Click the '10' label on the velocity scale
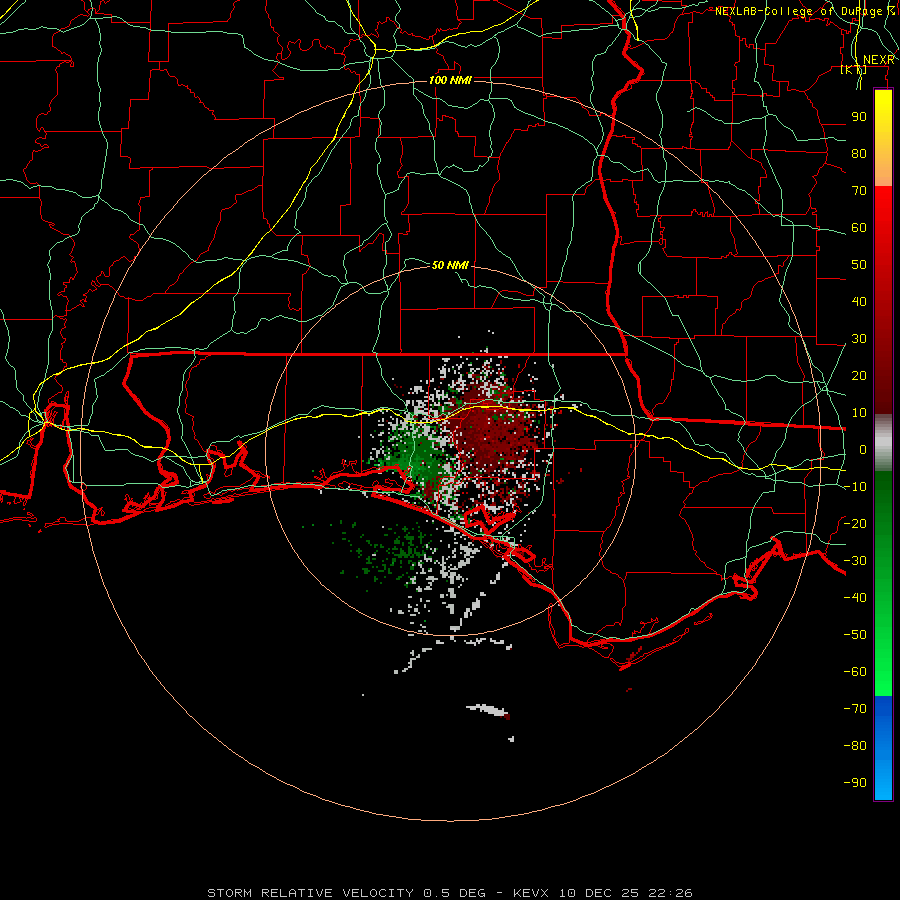Screen dimensions: 900x900 (x=859, y=413)
